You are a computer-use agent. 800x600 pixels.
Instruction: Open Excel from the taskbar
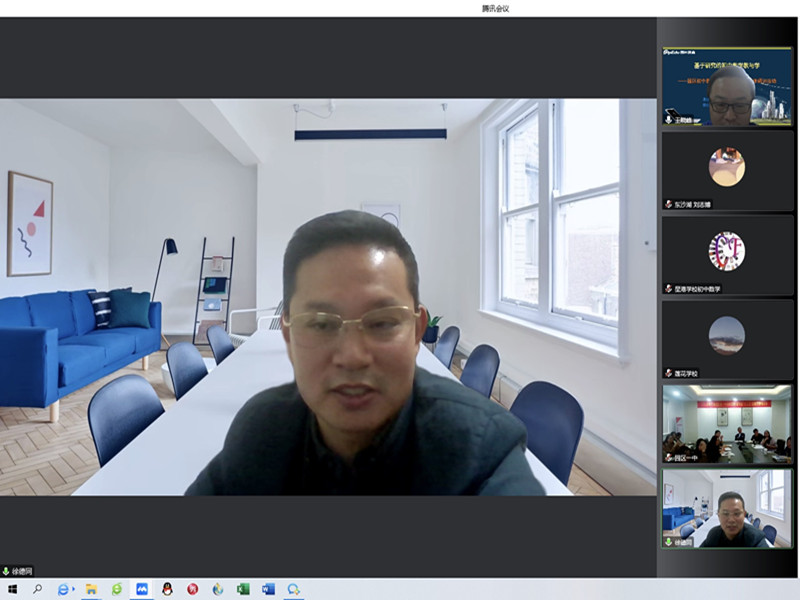pyautogui.click(x=243, y=589)
